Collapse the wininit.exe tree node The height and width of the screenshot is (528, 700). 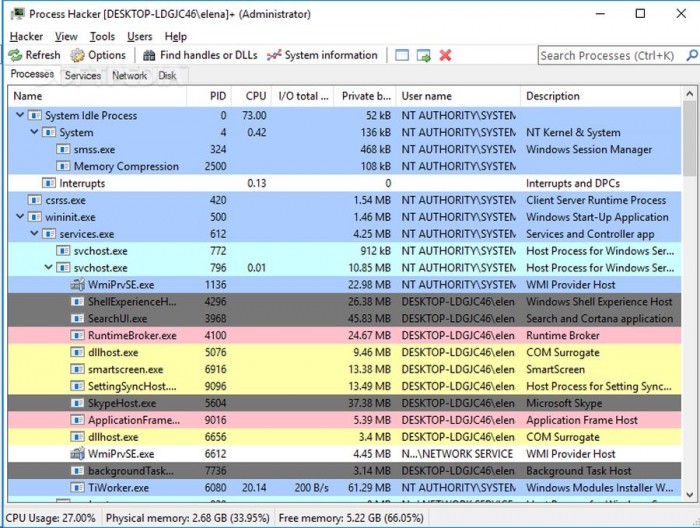tap(20, 217)
